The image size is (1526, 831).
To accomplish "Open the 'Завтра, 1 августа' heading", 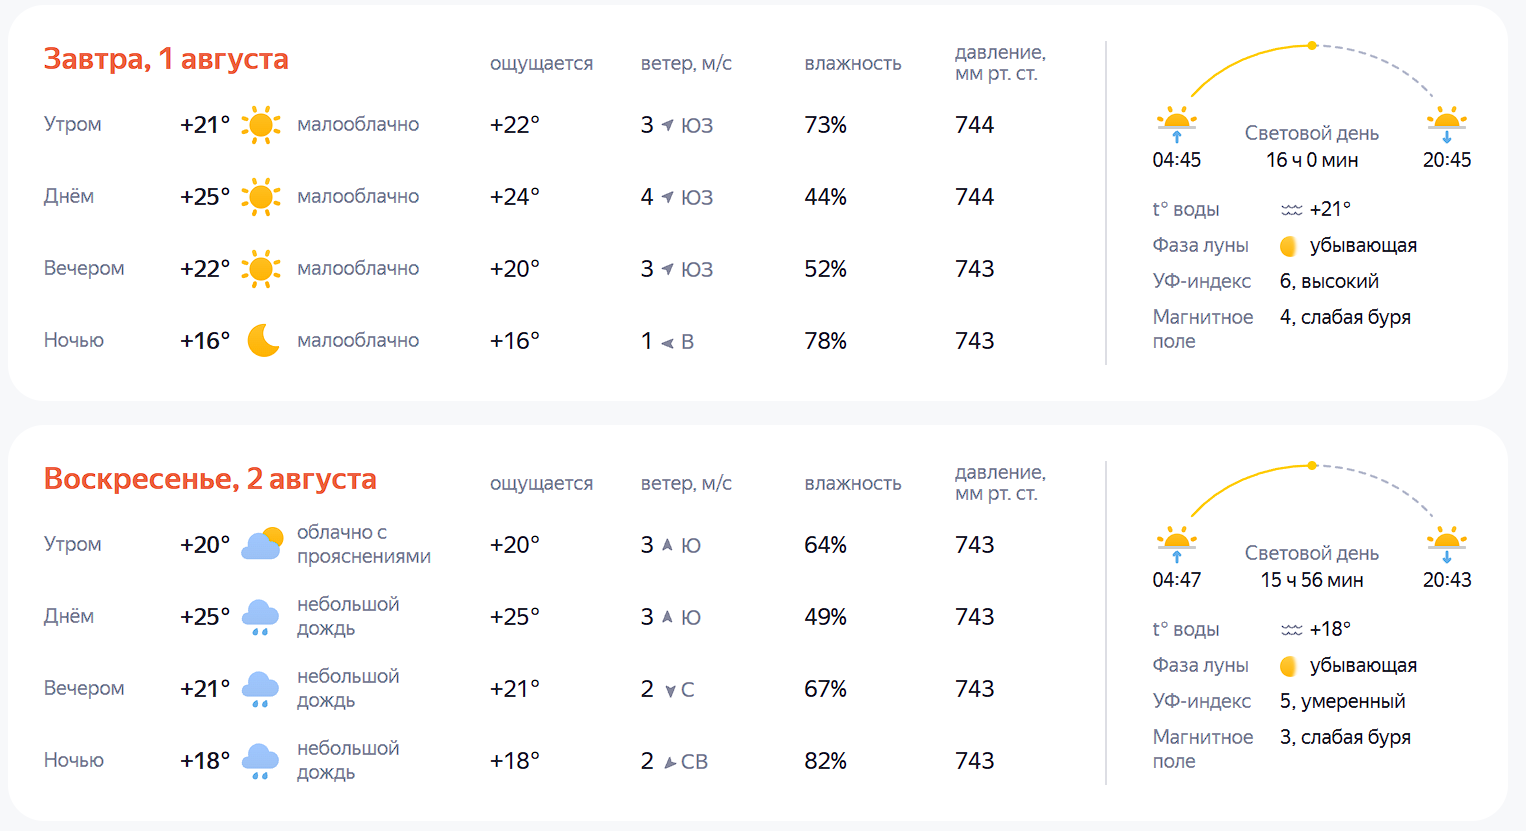I will point(166,59).
